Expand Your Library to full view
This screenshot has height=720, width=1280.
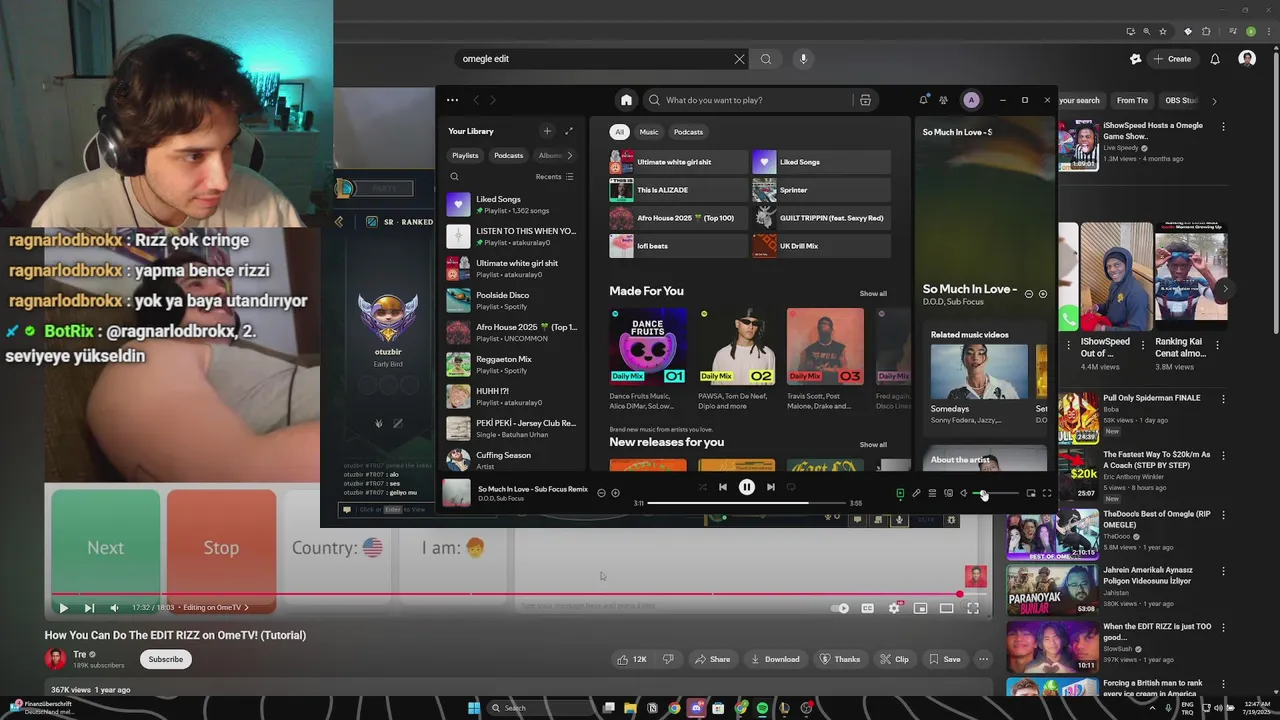tap(569, 131)
